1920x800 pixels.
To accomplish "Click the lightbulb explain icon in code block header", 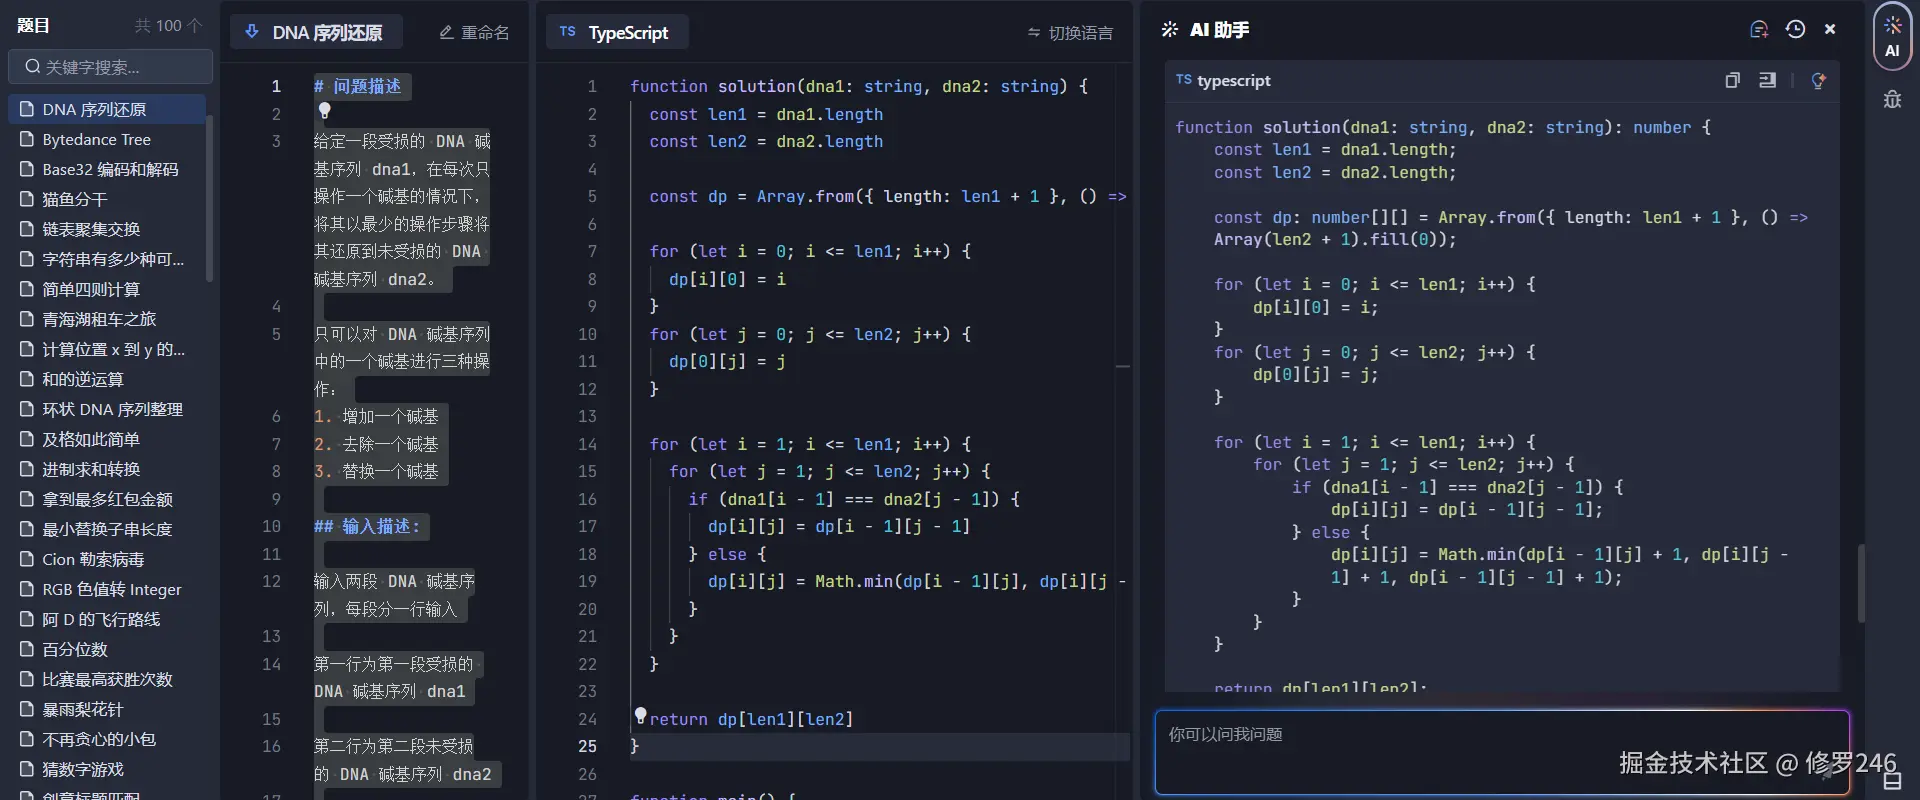I will [x=1818, y=80].
